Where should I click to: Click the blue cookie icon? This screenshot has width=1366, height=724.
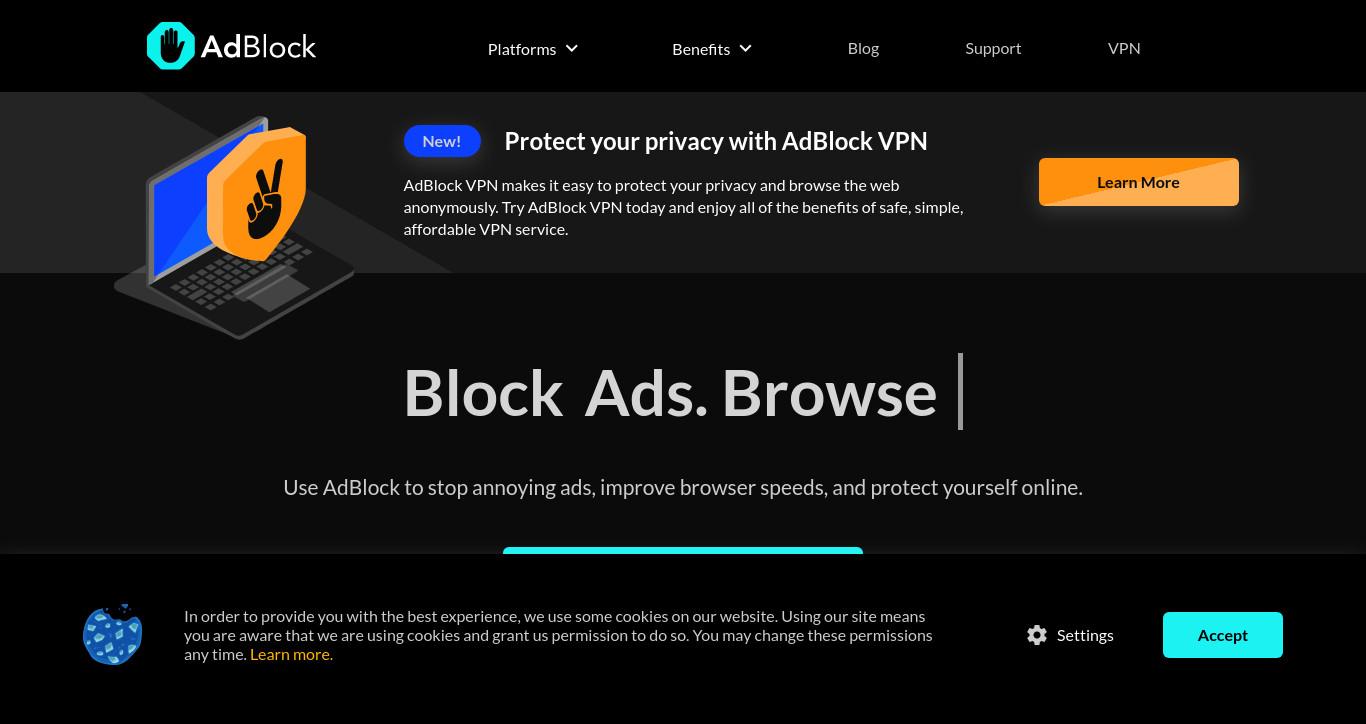(113, 634)
